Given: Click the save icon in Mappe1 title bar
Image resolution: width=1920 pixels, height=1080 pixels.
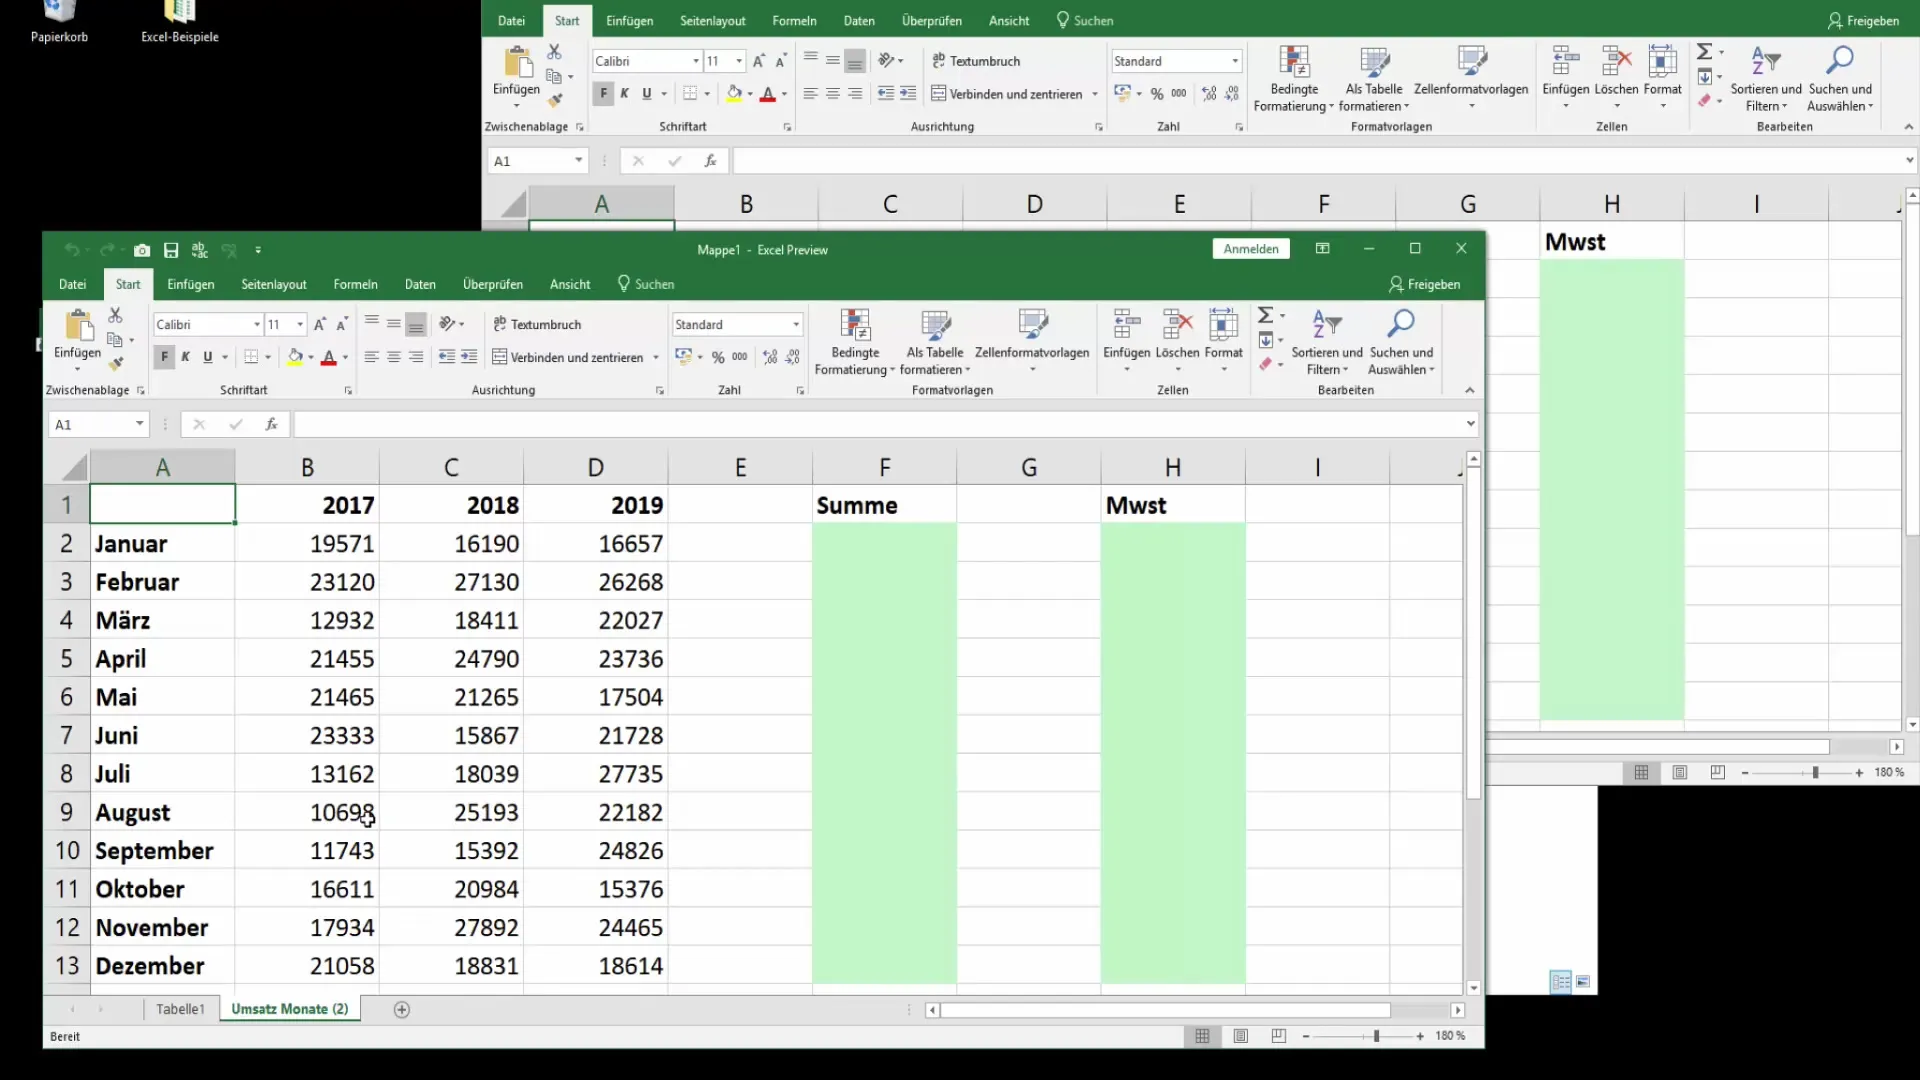Looking at the screenshot, I should tap(171, 250).
